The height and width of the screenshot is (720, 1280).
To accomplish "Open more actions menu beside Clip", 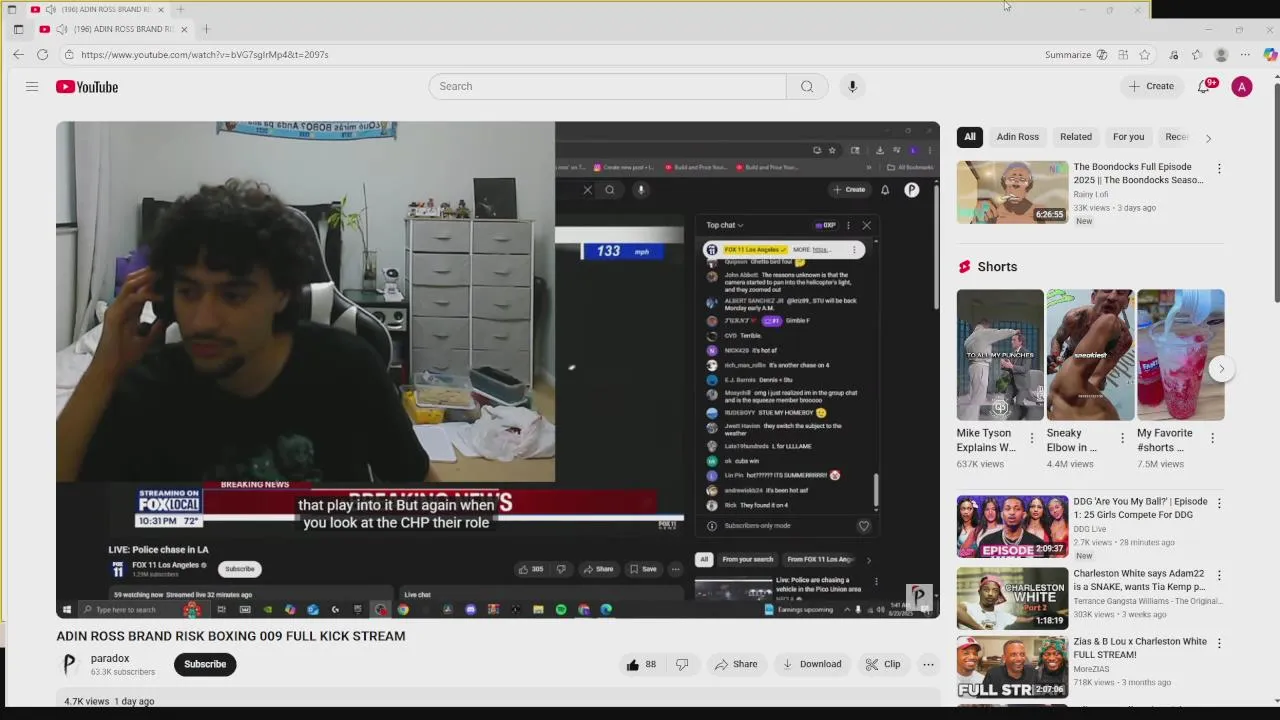I will coord(928,664).
